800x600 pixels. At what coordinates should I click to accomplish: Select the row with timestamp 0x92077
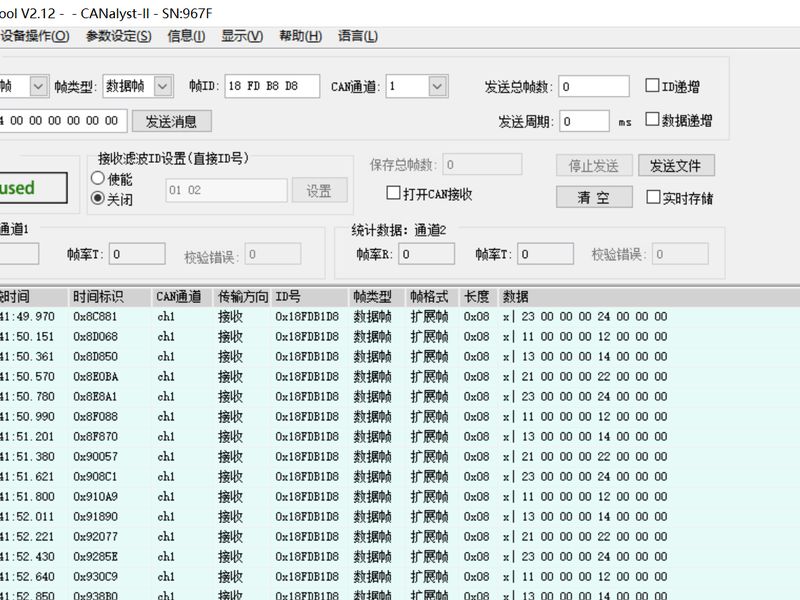click(x=400, y=537)
